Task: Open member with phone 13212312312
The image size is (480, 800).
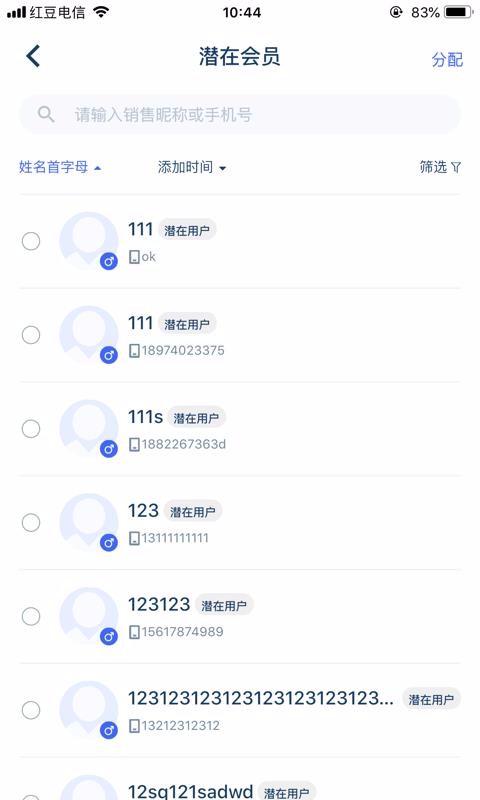Action: 240,710
